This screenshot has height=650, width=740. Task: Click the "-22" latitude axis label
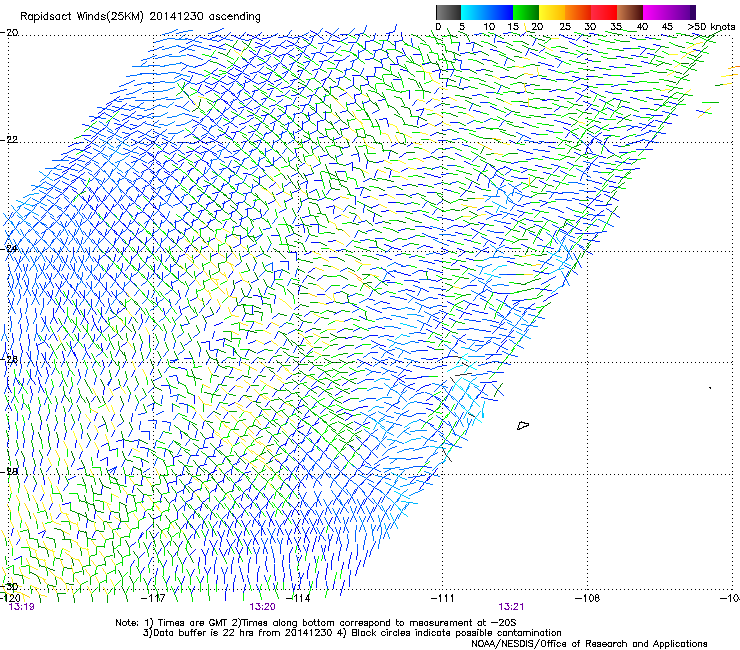[9, 140]
